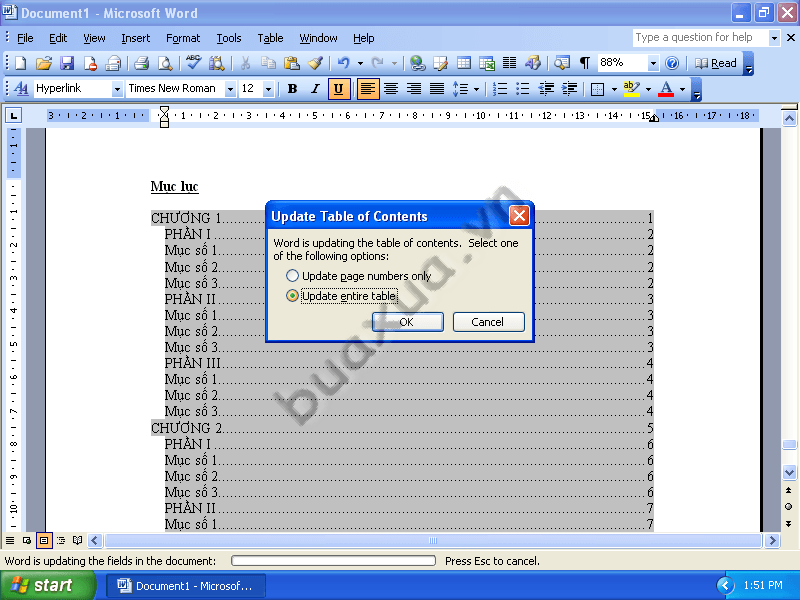Click the New Blank Document icon
The image size is (800, 600).
point(20,63)
